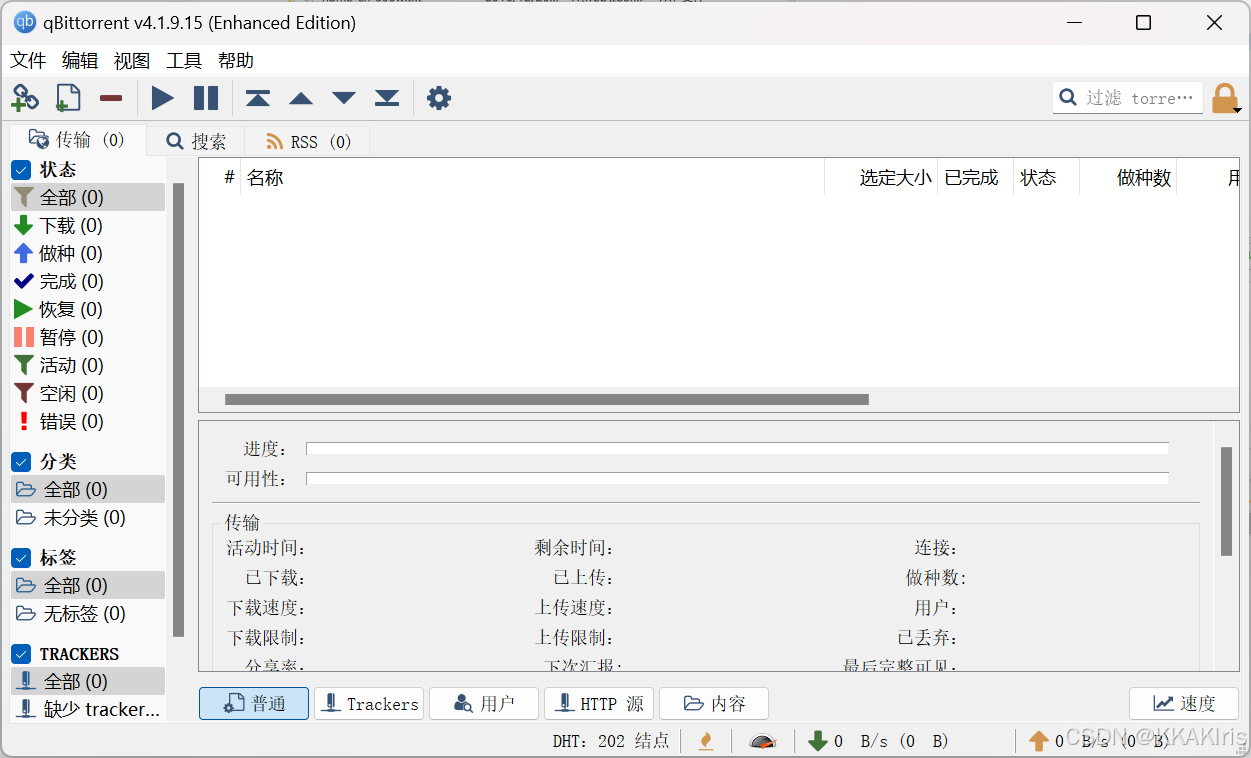
Task: Click the 用户 button
Action: (x=484, y=704)
